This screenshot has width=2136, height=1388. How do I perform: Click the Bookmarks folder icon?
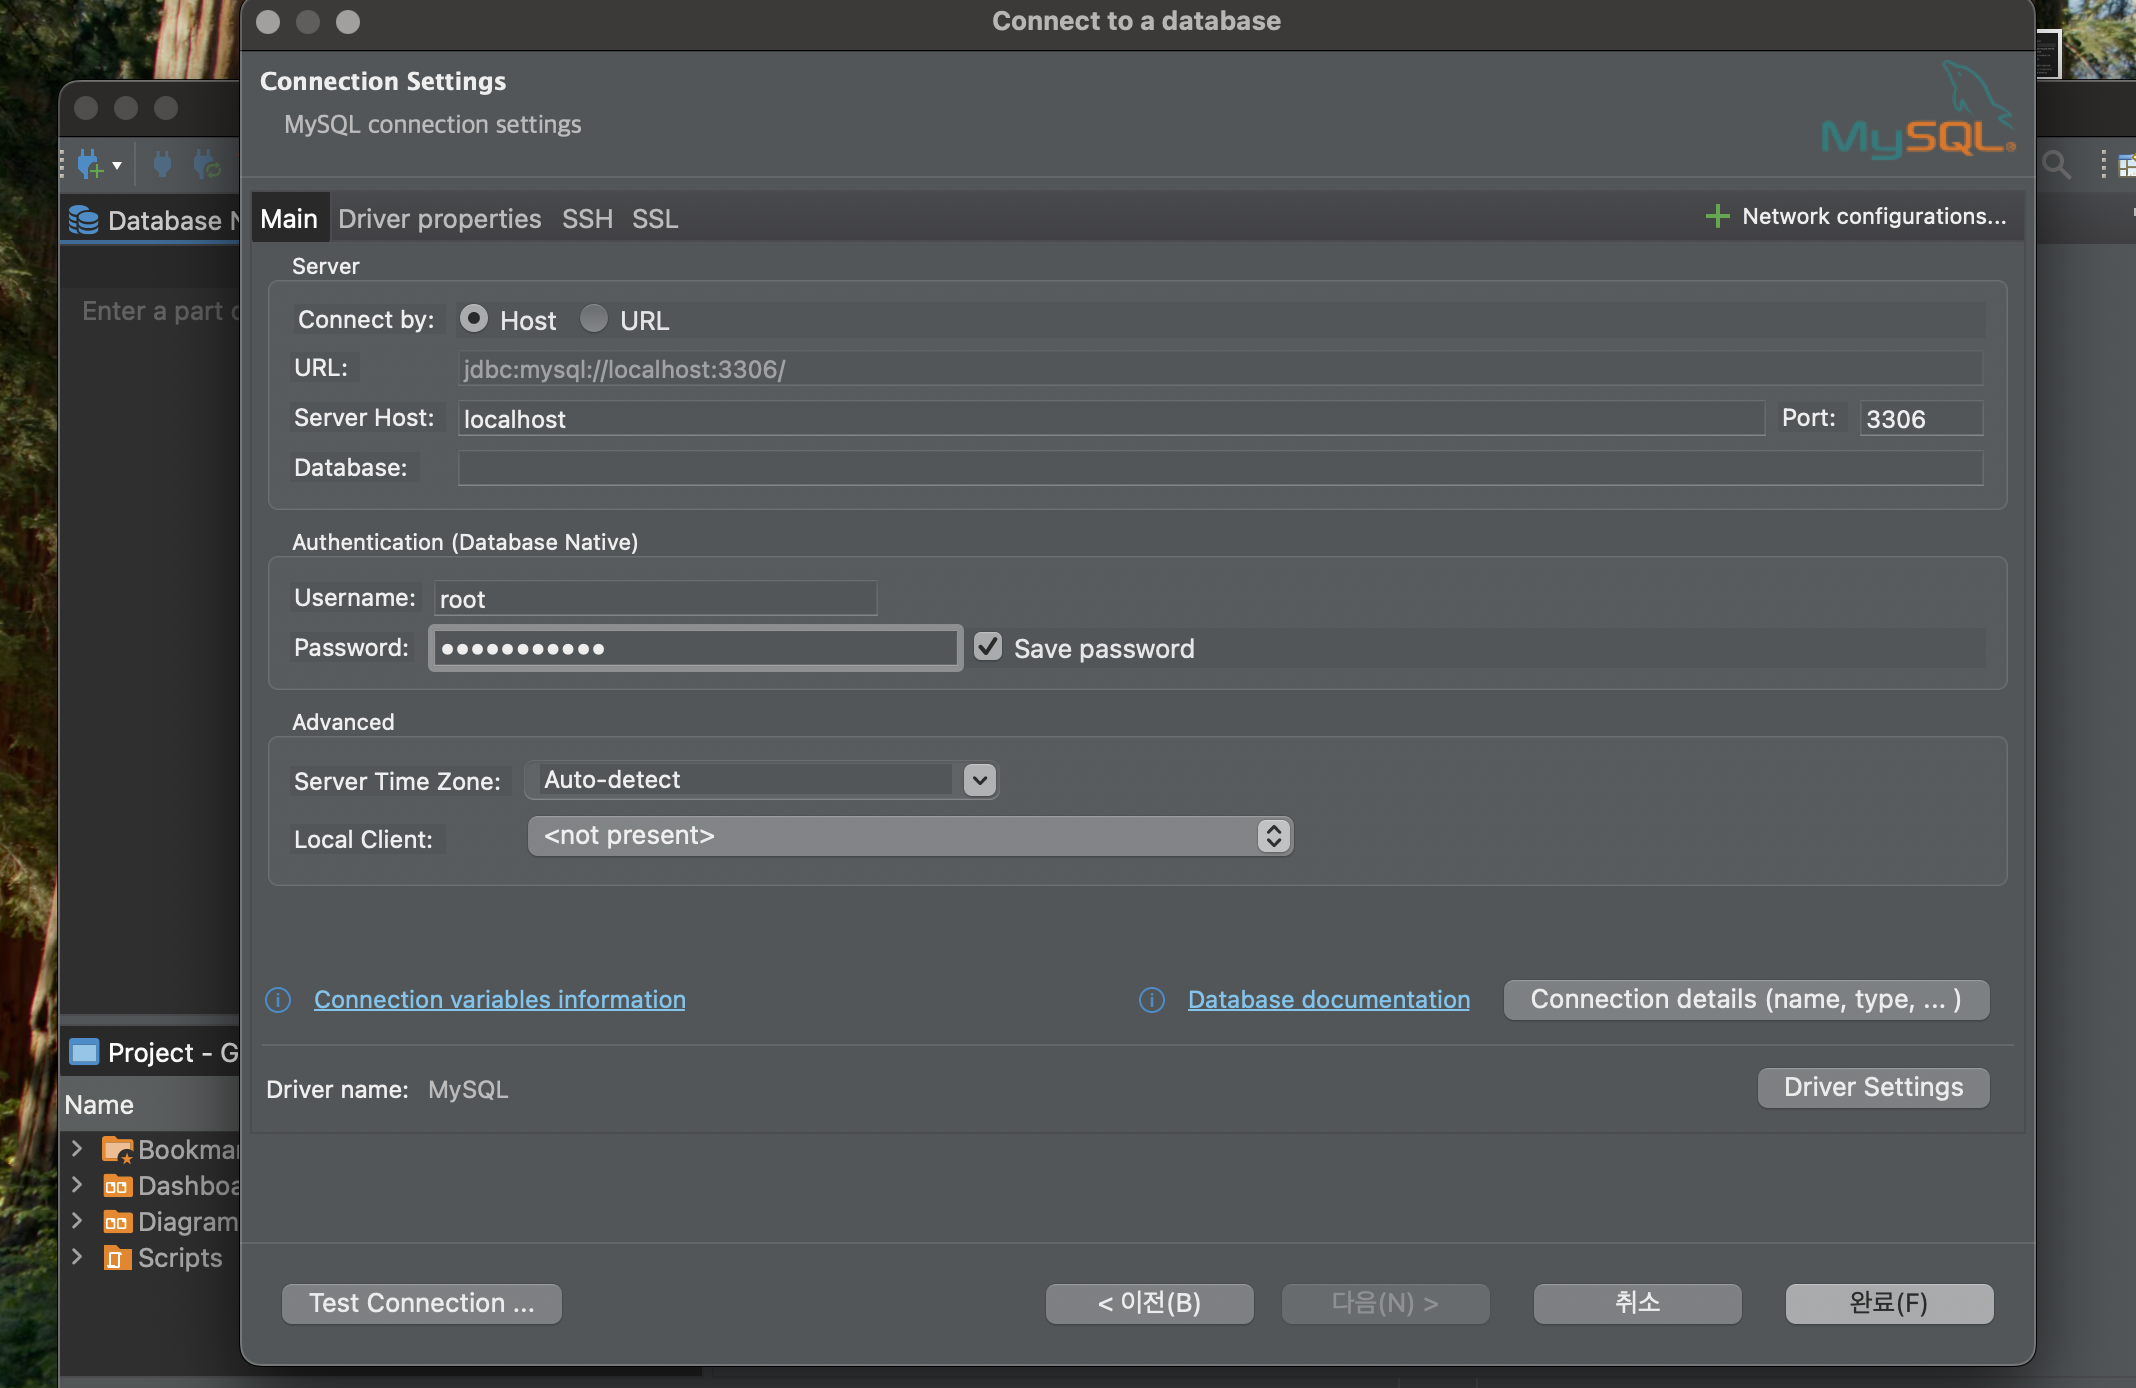tap(117, 1150)
